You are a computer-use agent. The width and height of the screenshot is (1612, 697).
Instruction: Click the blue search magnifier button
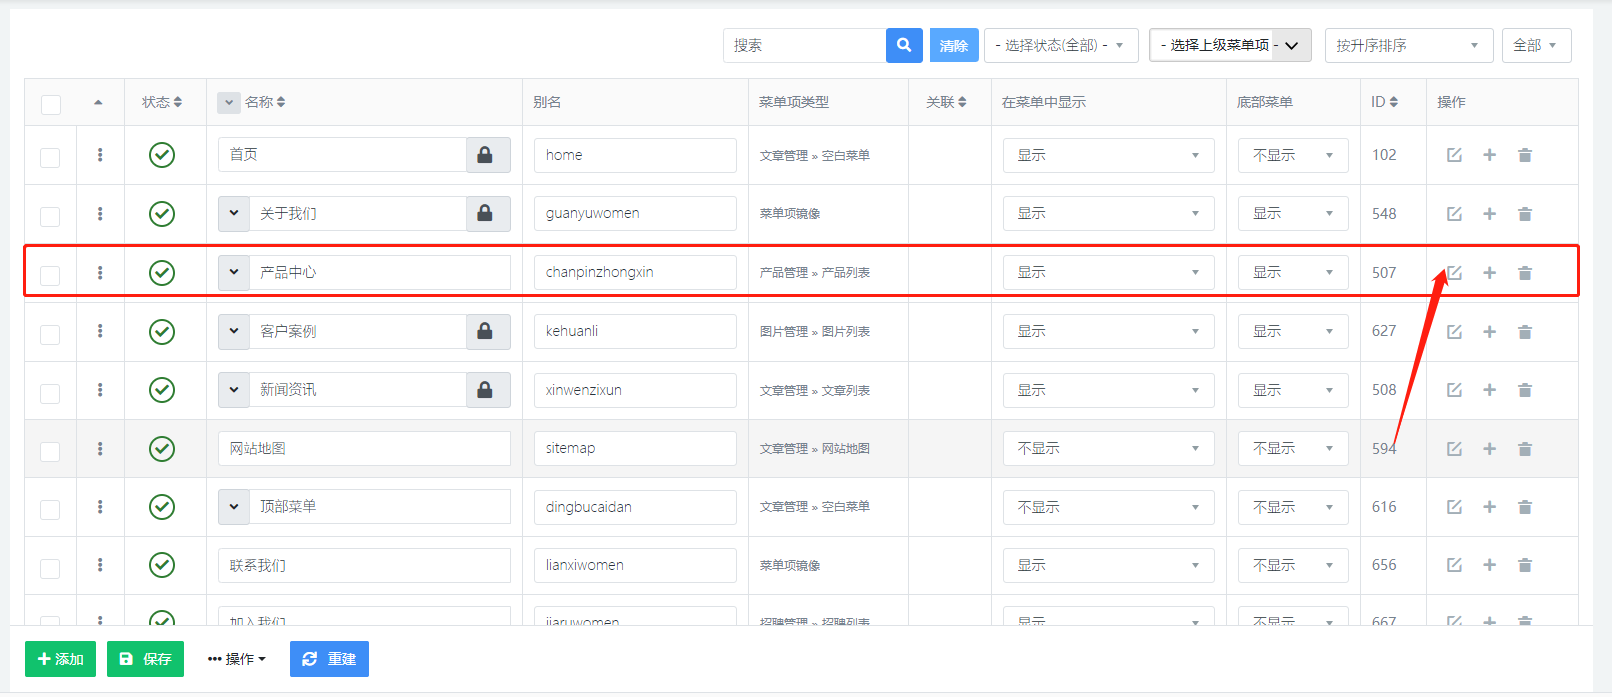pos(904,45)
